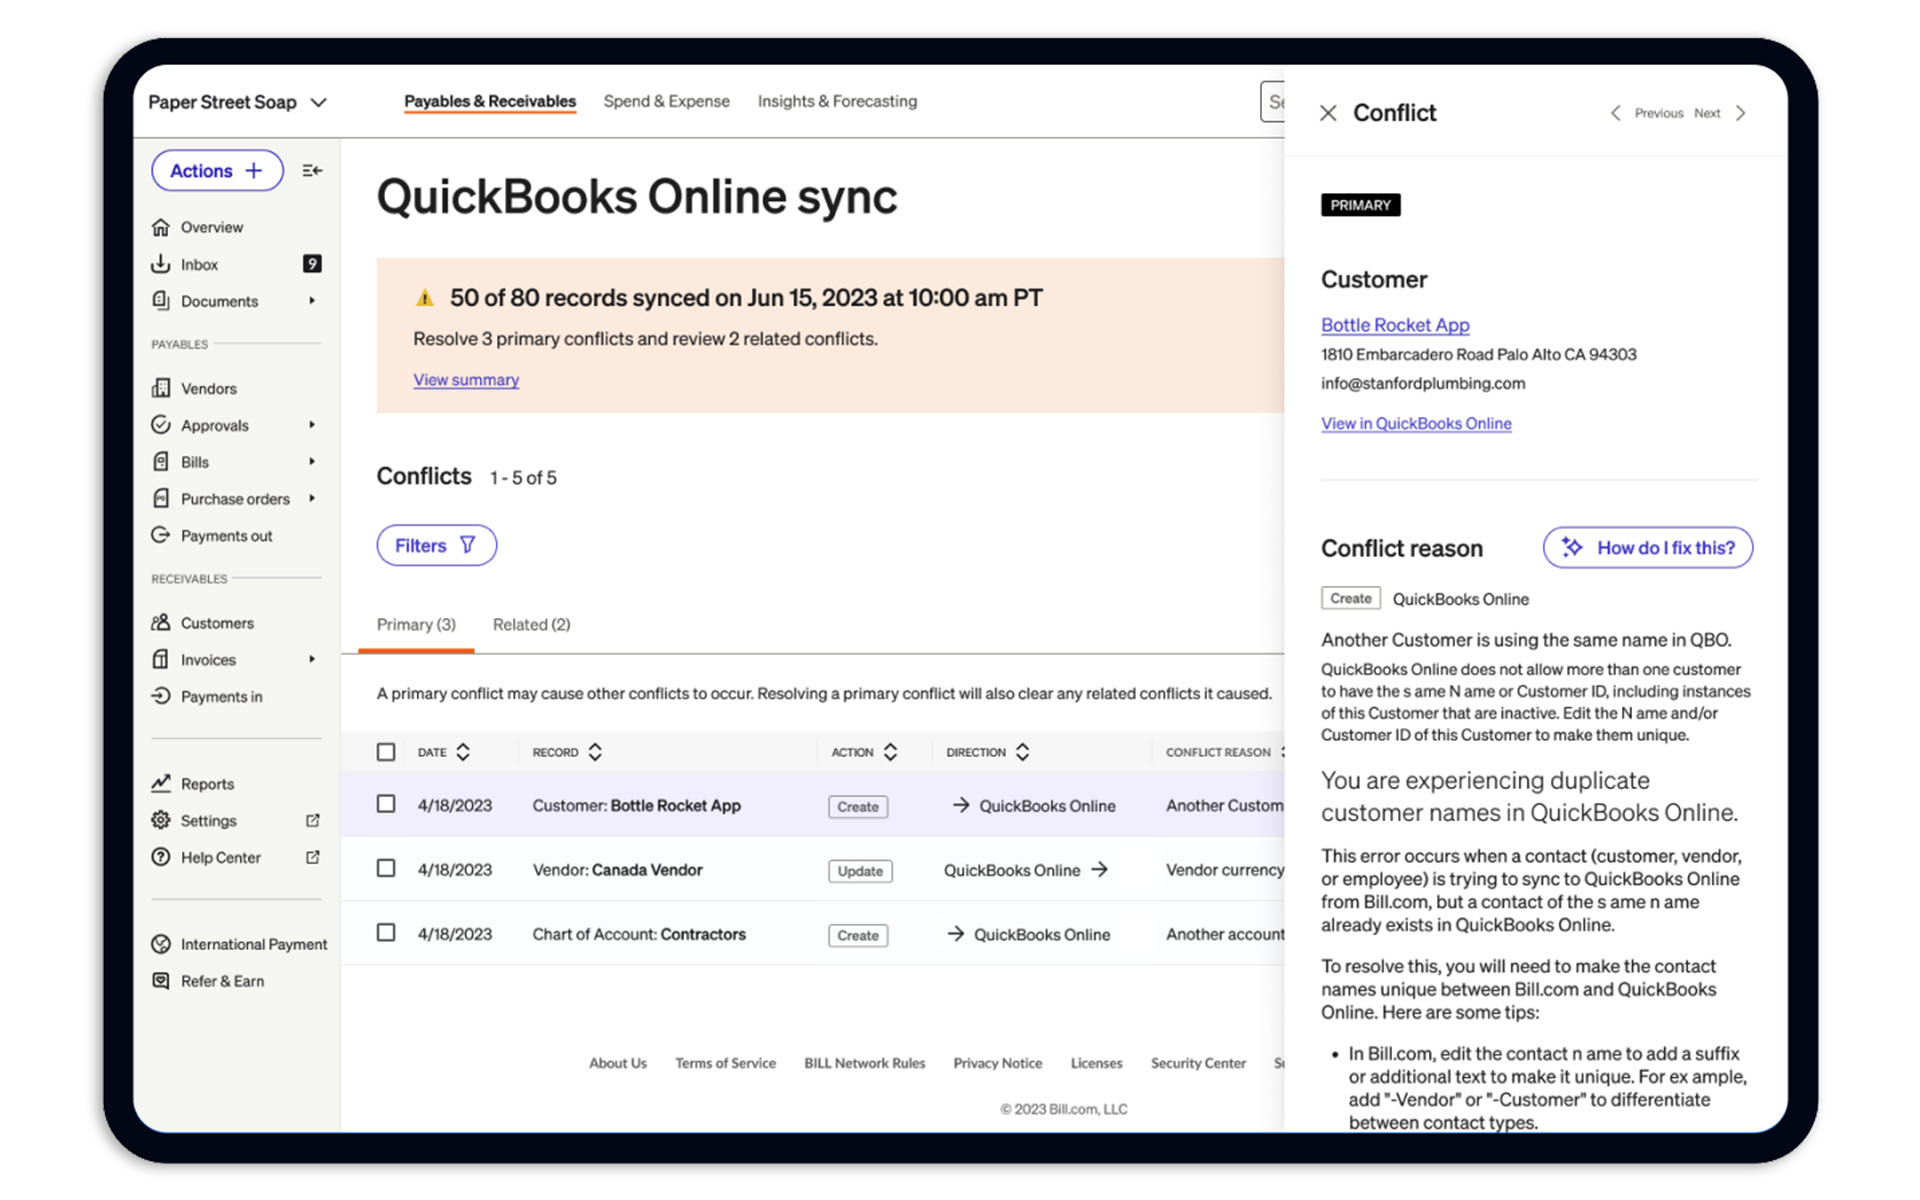Toggle the select-all checkbox in table header
Image resolution: width=1920 pixels, height=1200 pixels.
tap(386, 752)
